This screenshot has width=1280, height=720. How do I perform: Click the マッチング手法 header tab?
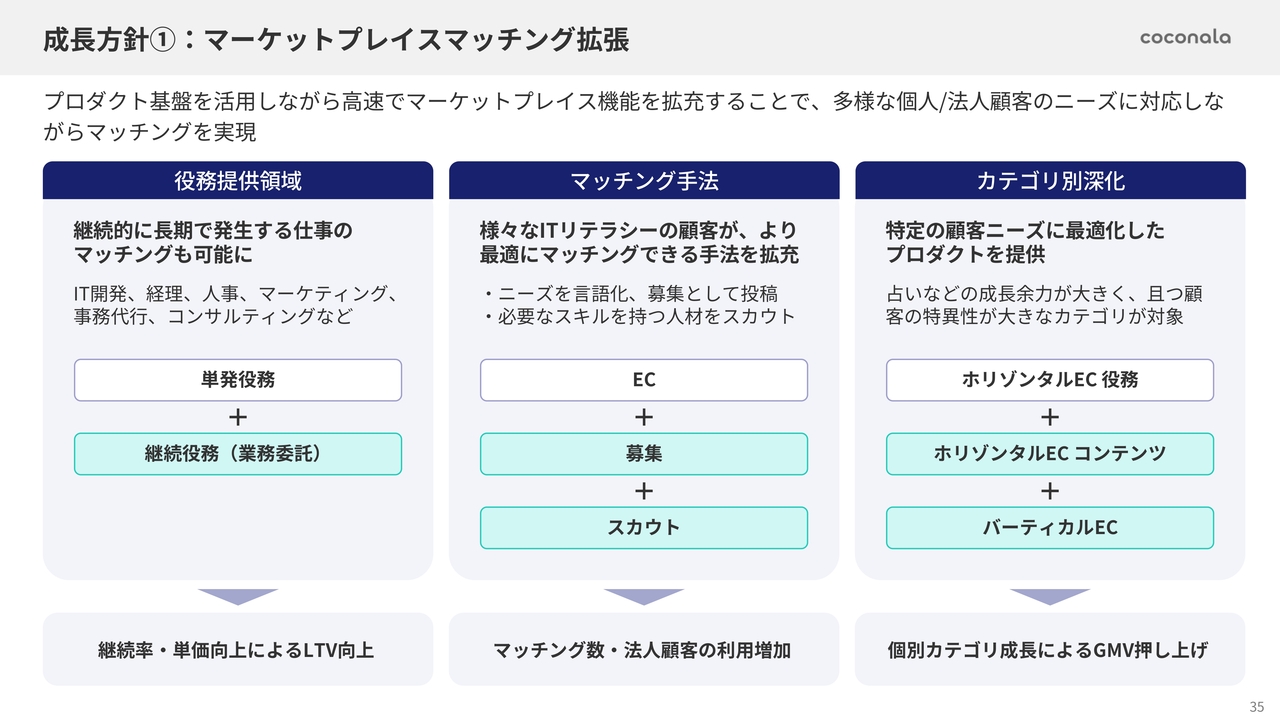[x=644, y=181]
